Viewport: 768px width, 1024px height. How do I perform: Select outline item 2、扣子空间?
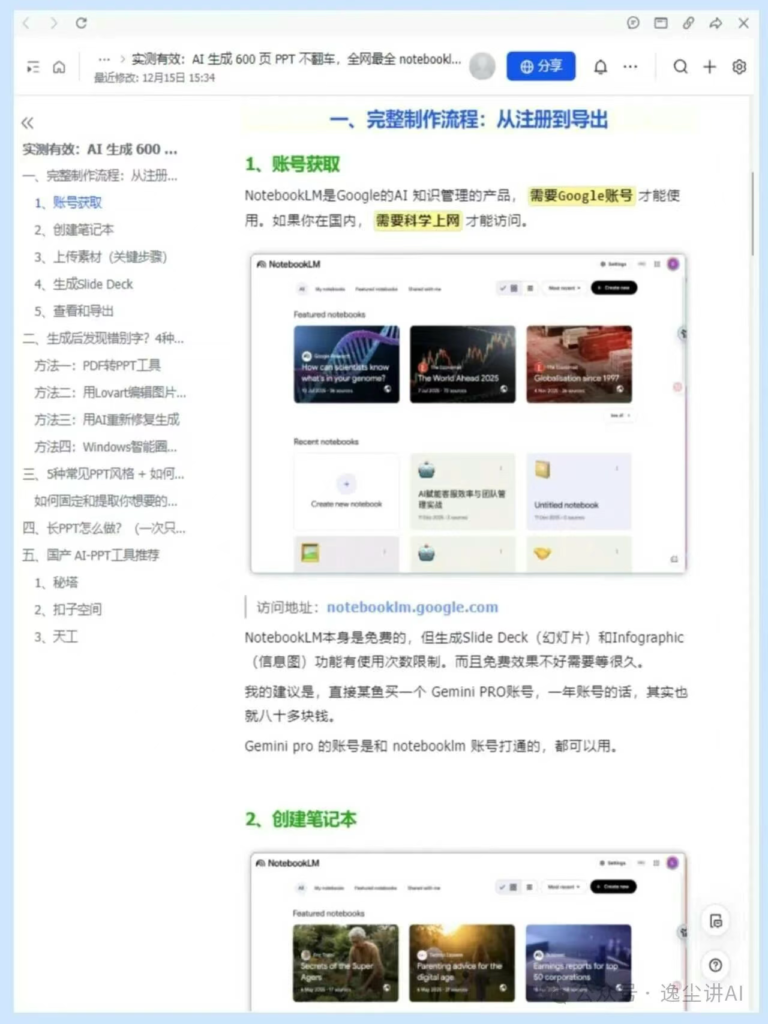[68, 609]
